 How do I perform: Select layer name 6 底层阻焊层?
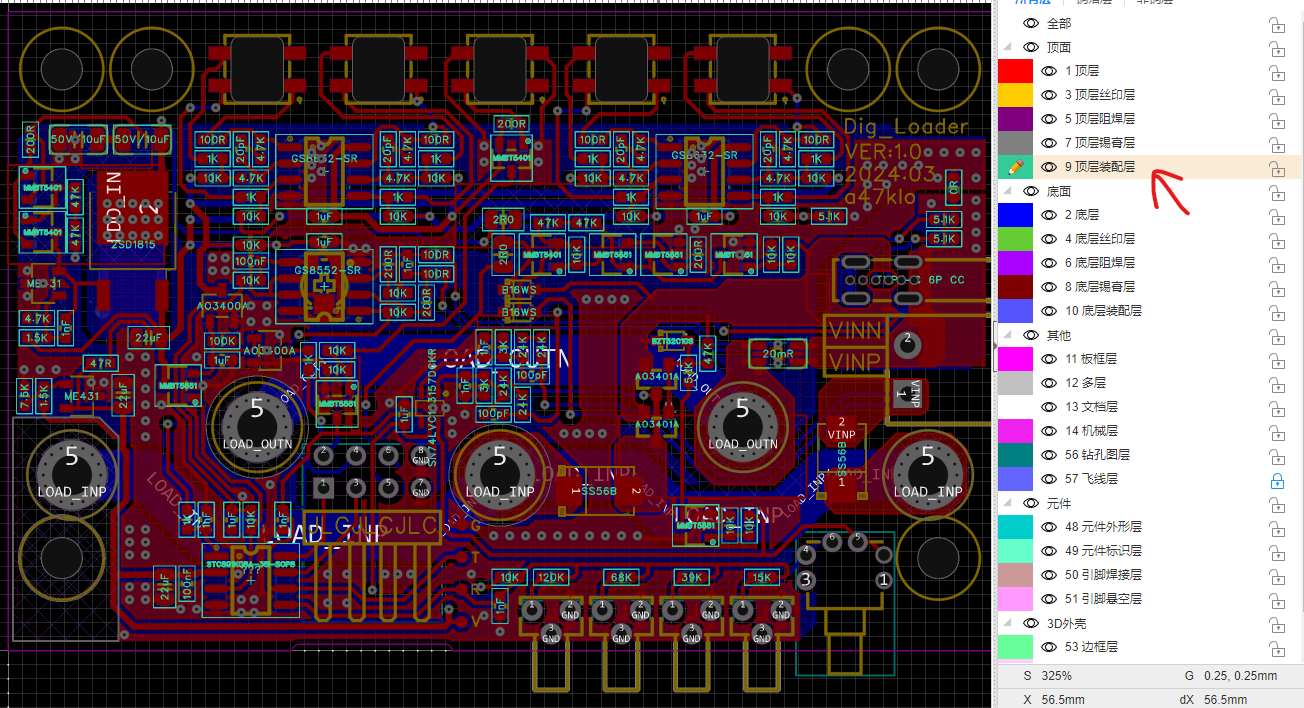click(1100, 263)
